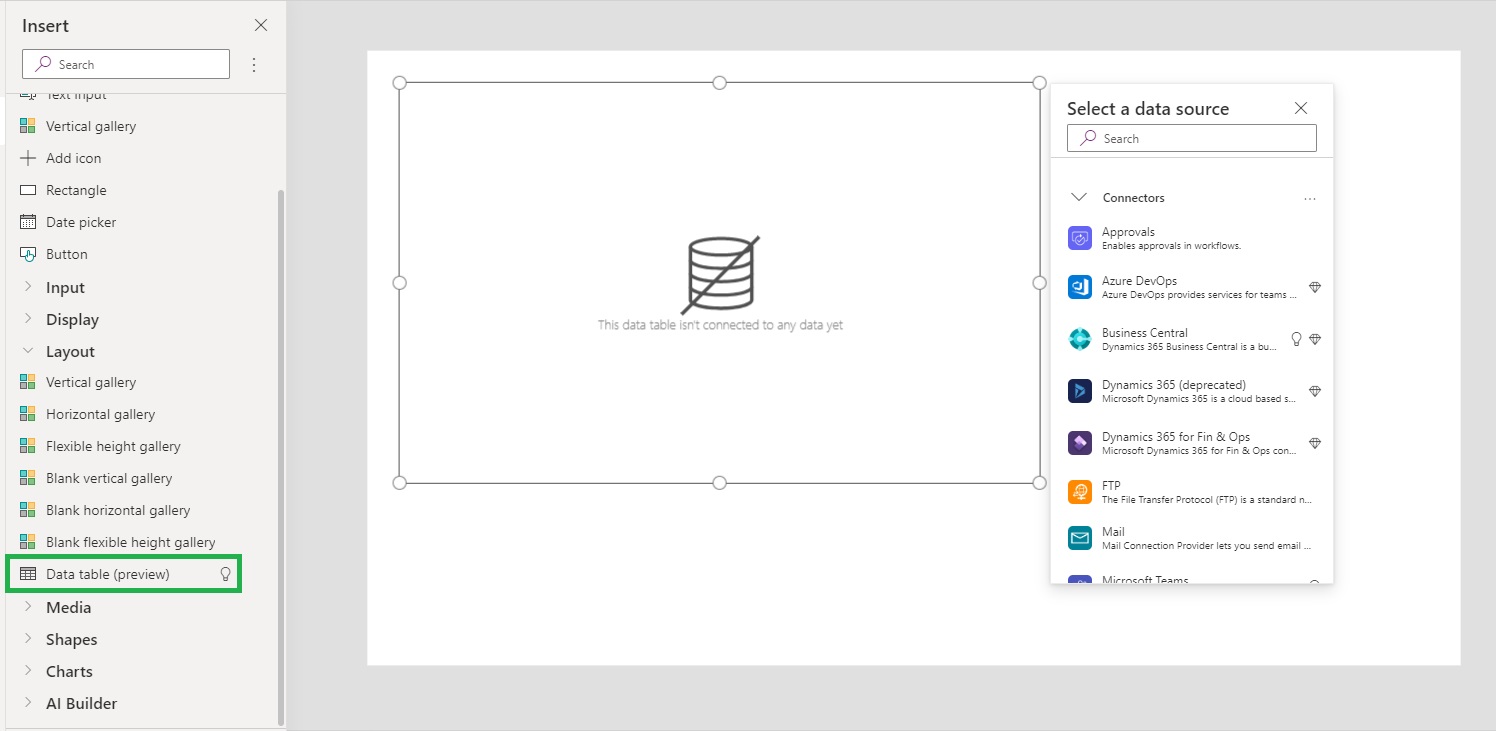This screenshot has height=731, width=1496.
Task: Close the Select a data source panel
Action: [x=1300, y=108]
